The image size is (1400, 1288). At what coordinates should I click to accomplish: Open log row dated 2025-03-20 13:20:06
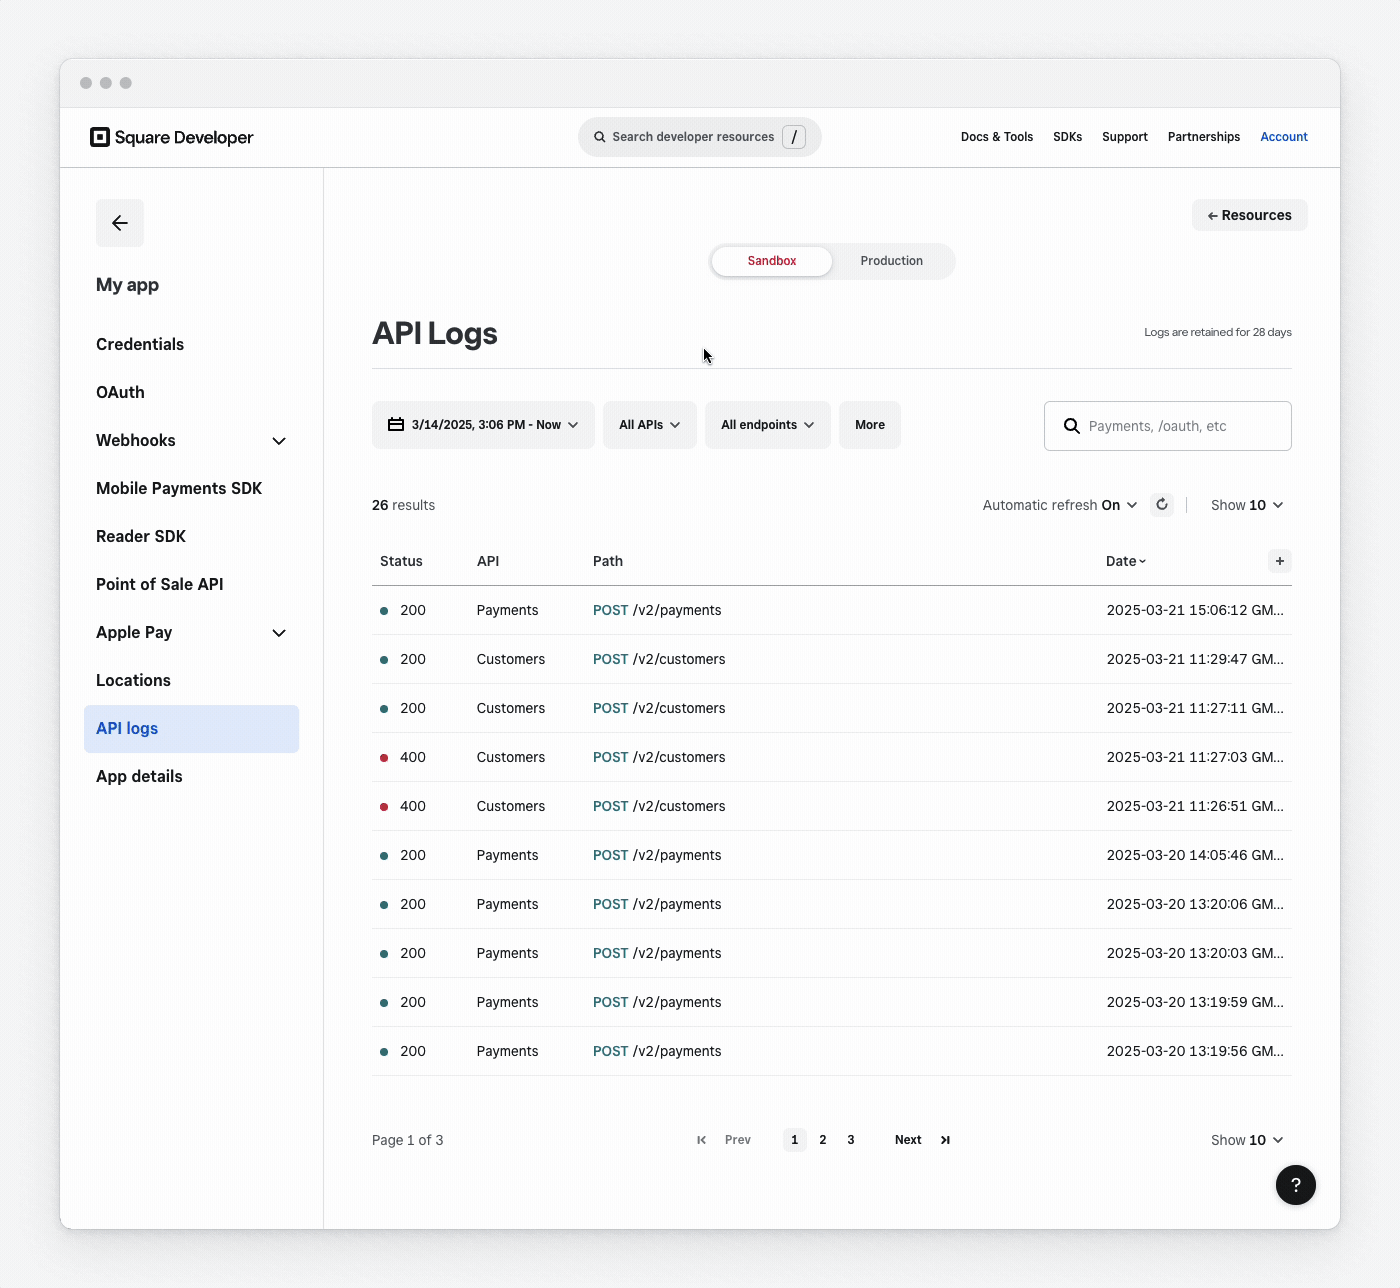pos(832,904)
